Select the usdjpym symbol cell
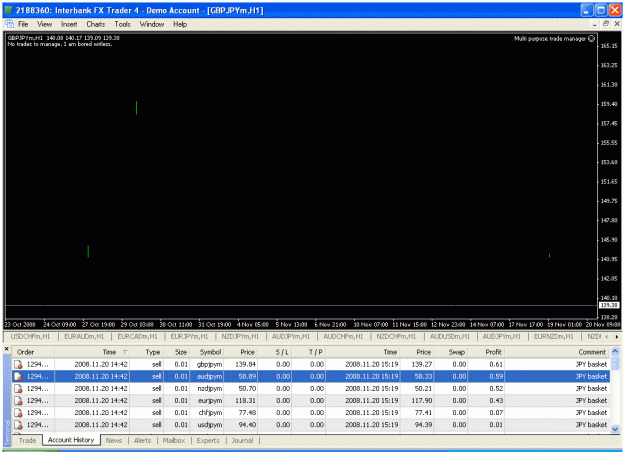This screenshot has height=452, width=625. [x=210, y=425]
